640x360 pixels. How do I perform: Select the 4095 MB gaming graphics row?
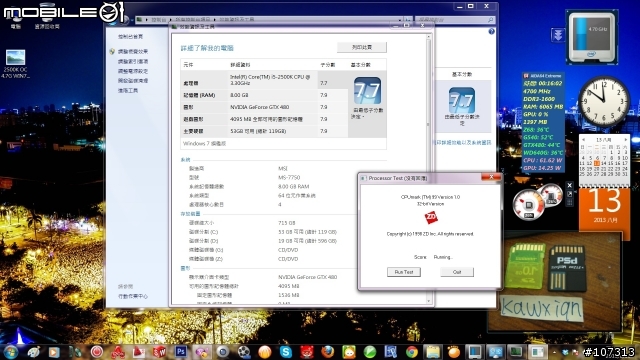click(x=264, y=119)
